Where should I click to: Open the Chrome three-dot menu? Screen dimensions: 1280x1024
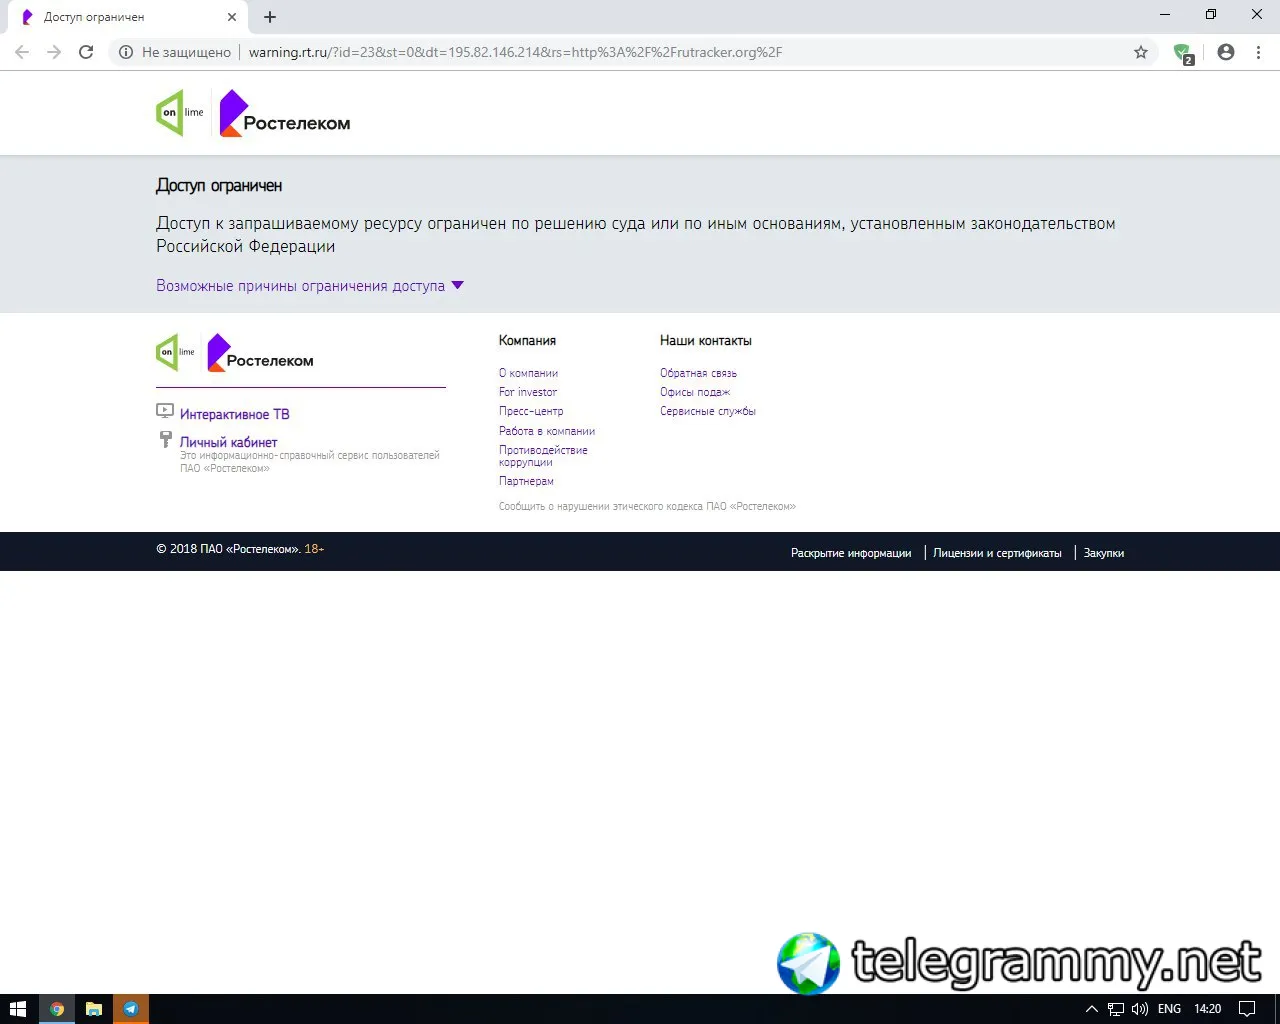click(x=1258, y=52)
